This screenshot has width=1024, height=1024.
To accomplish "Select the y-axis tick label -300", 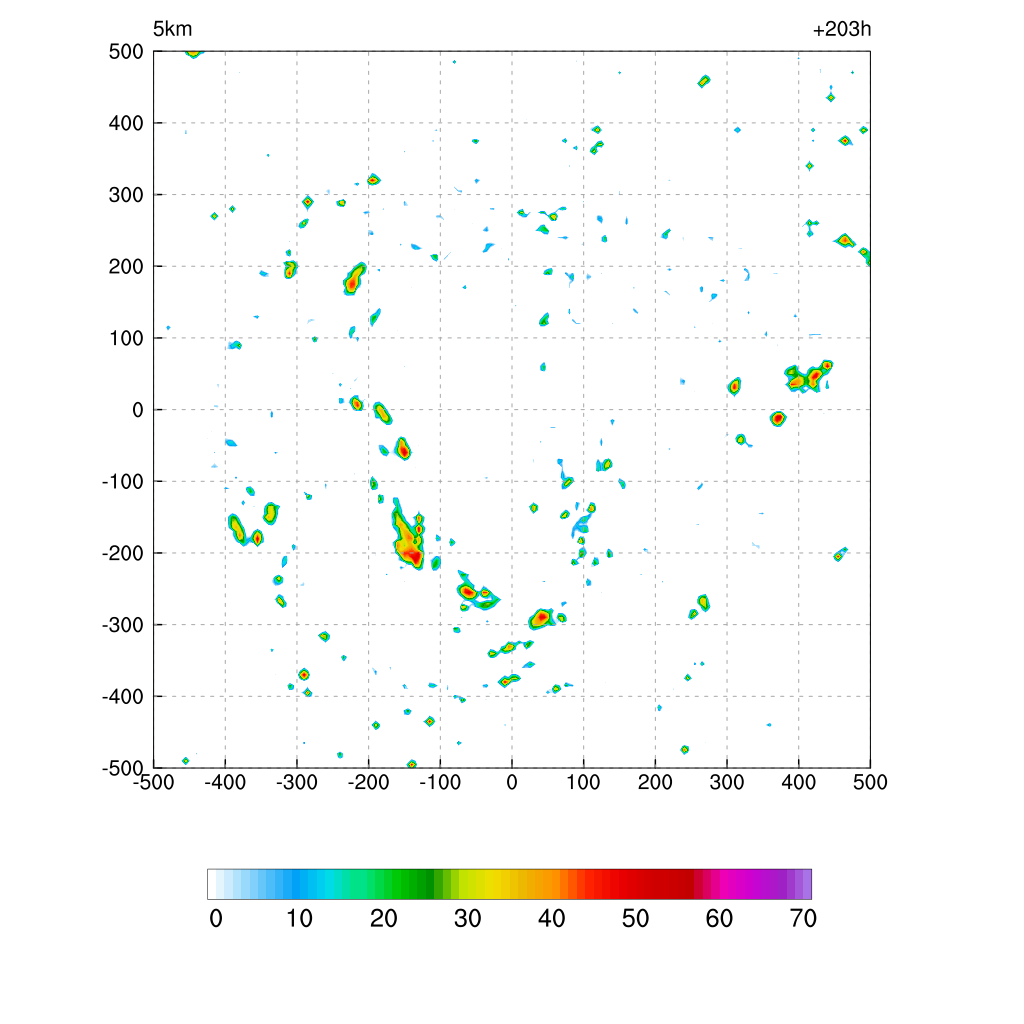I will [123, 625].
